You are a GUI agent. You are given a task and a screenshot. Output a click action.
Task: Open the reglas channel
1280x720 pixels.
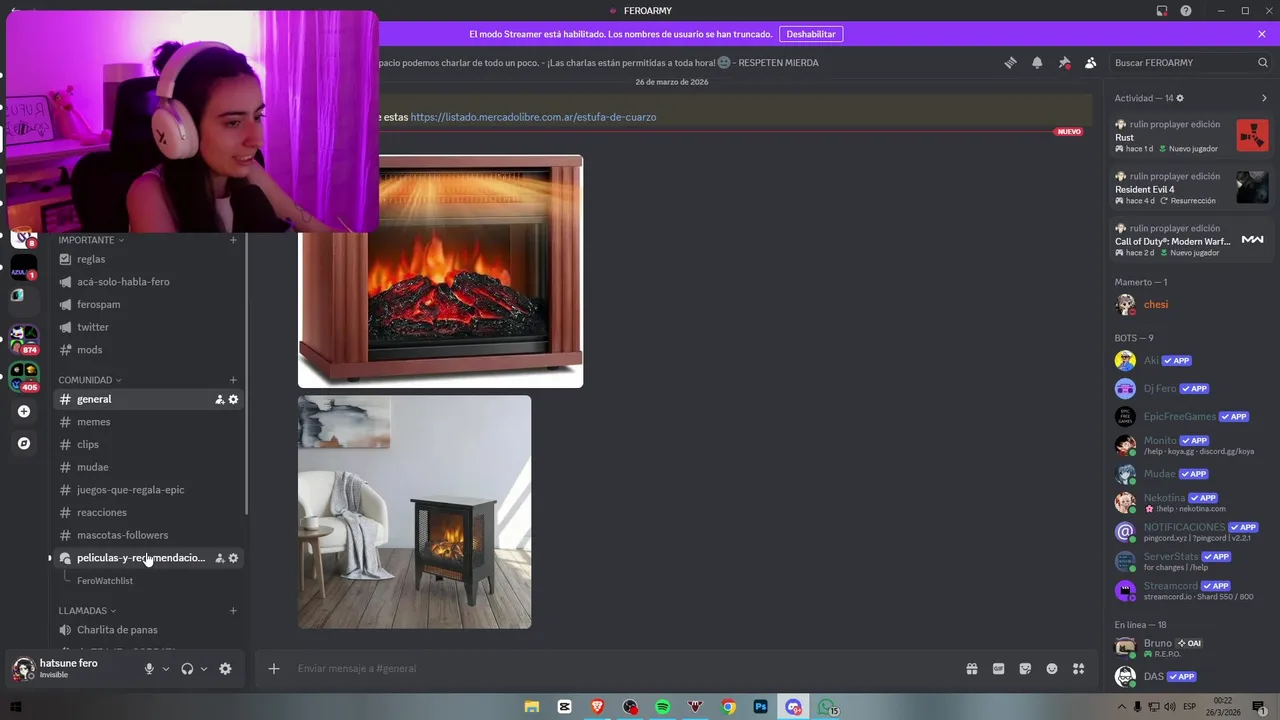(x=148, y=259)
